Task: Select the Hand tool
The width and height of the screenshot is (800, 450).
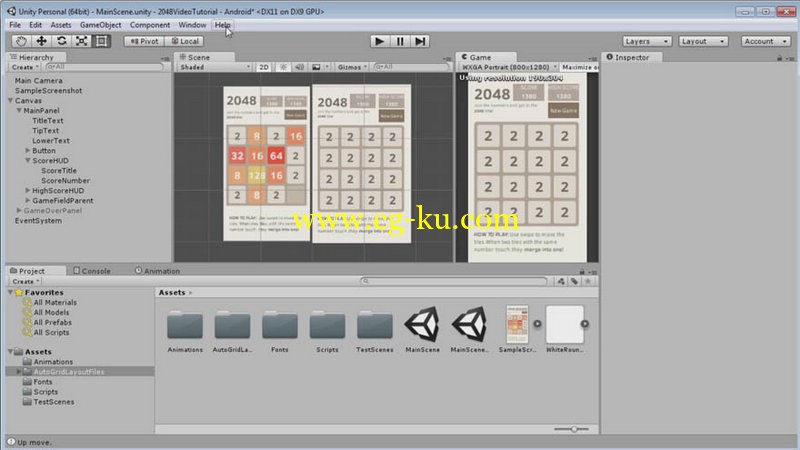Action: pos(21,41)
